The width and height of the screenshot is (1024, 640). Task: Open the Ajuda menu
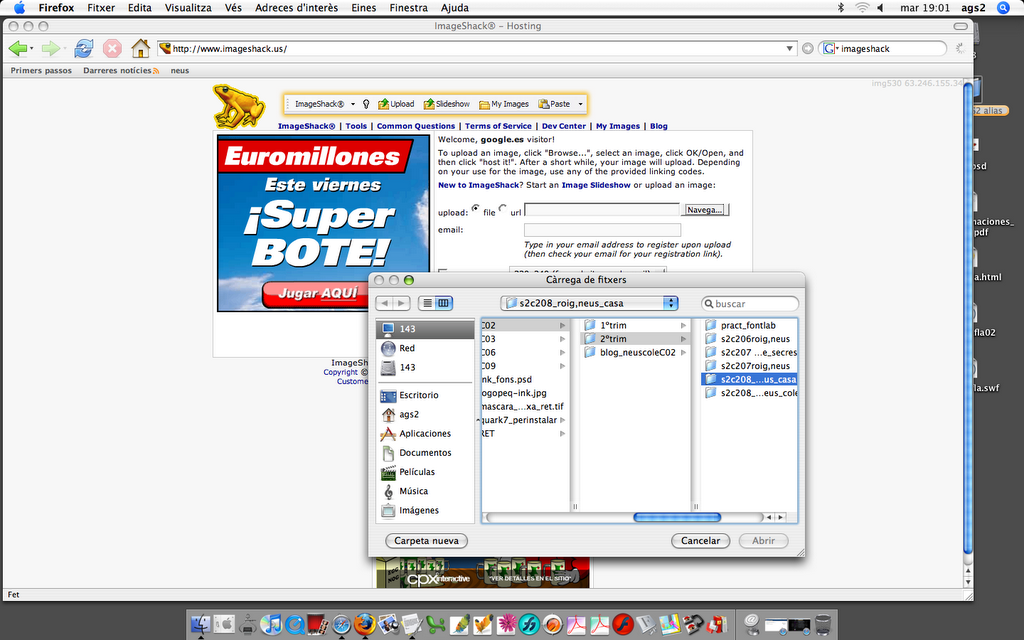pos(455,8)
